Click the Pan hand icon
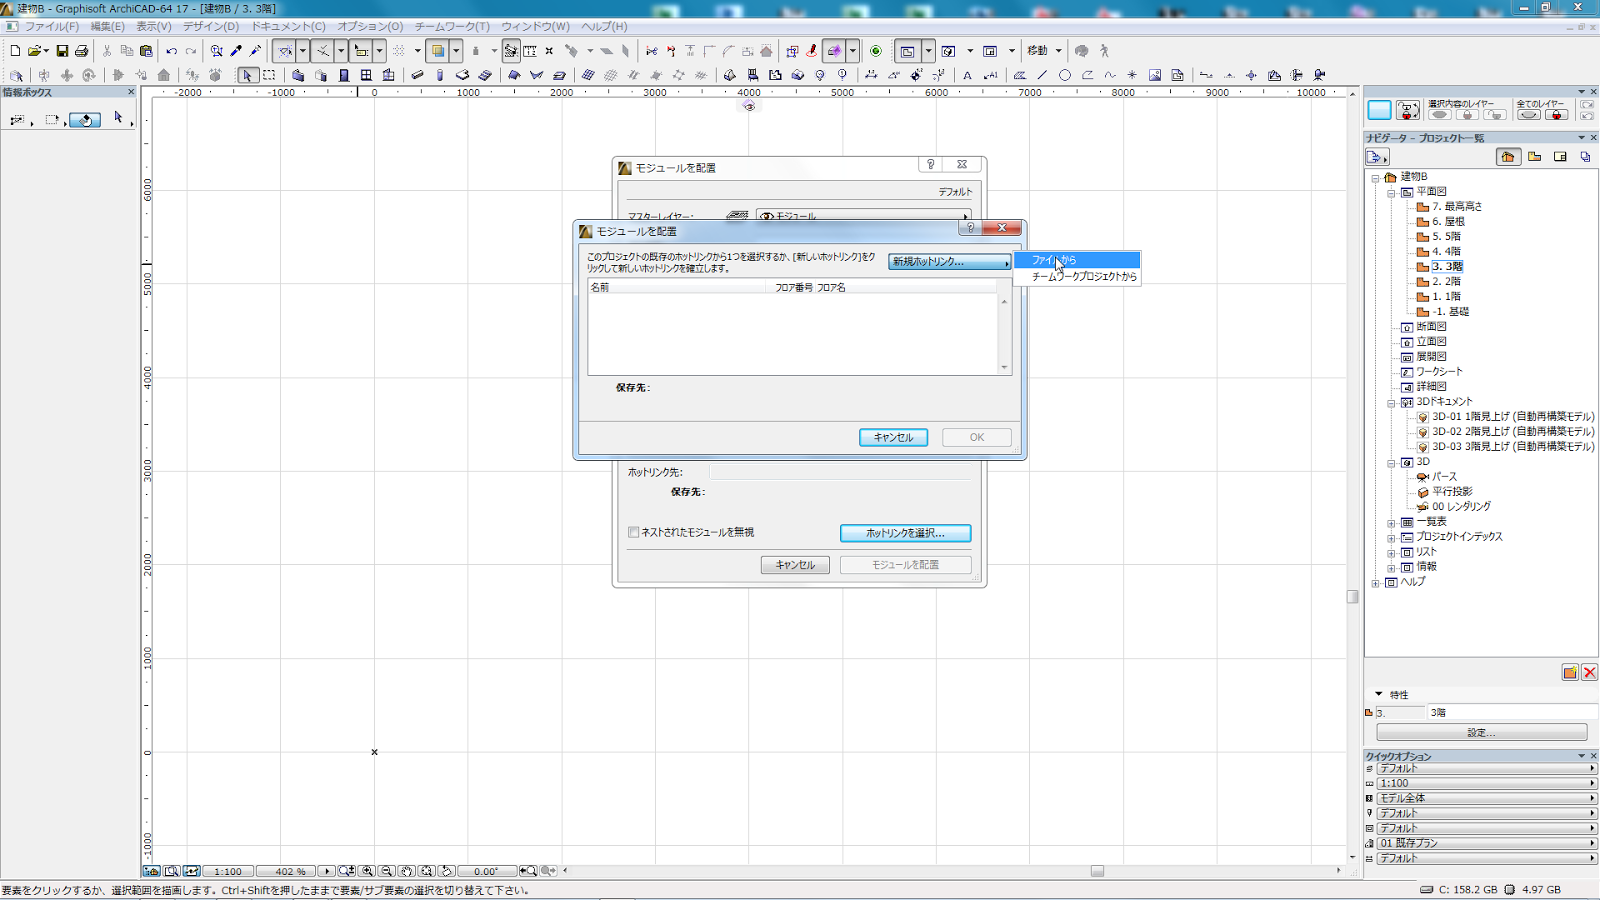Viewport: 1600px width, 900px height. click(407, 871)
